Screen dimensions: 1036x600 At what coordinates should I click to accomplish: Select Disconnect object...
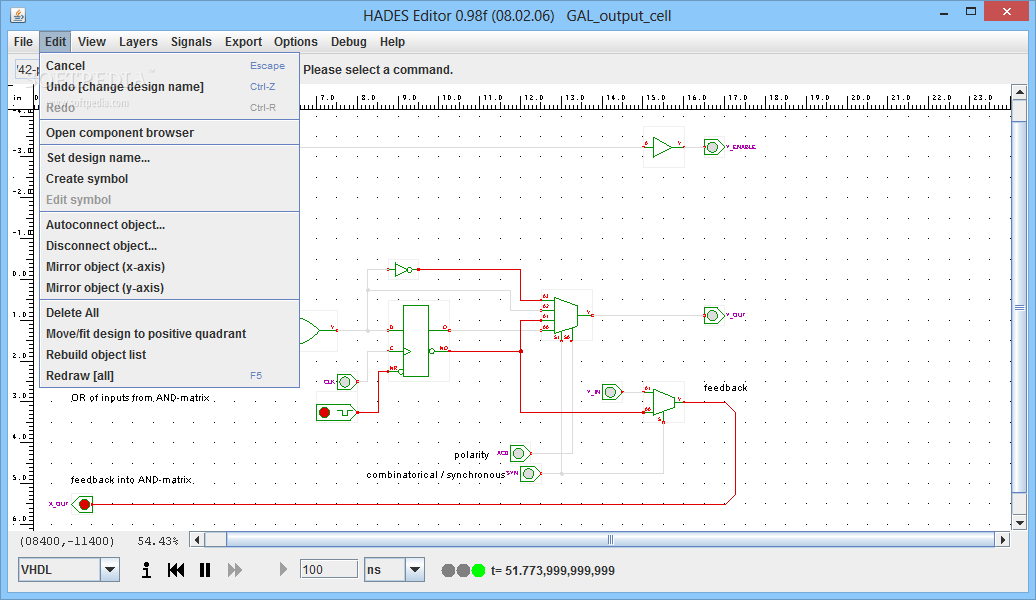pos(169,246)
